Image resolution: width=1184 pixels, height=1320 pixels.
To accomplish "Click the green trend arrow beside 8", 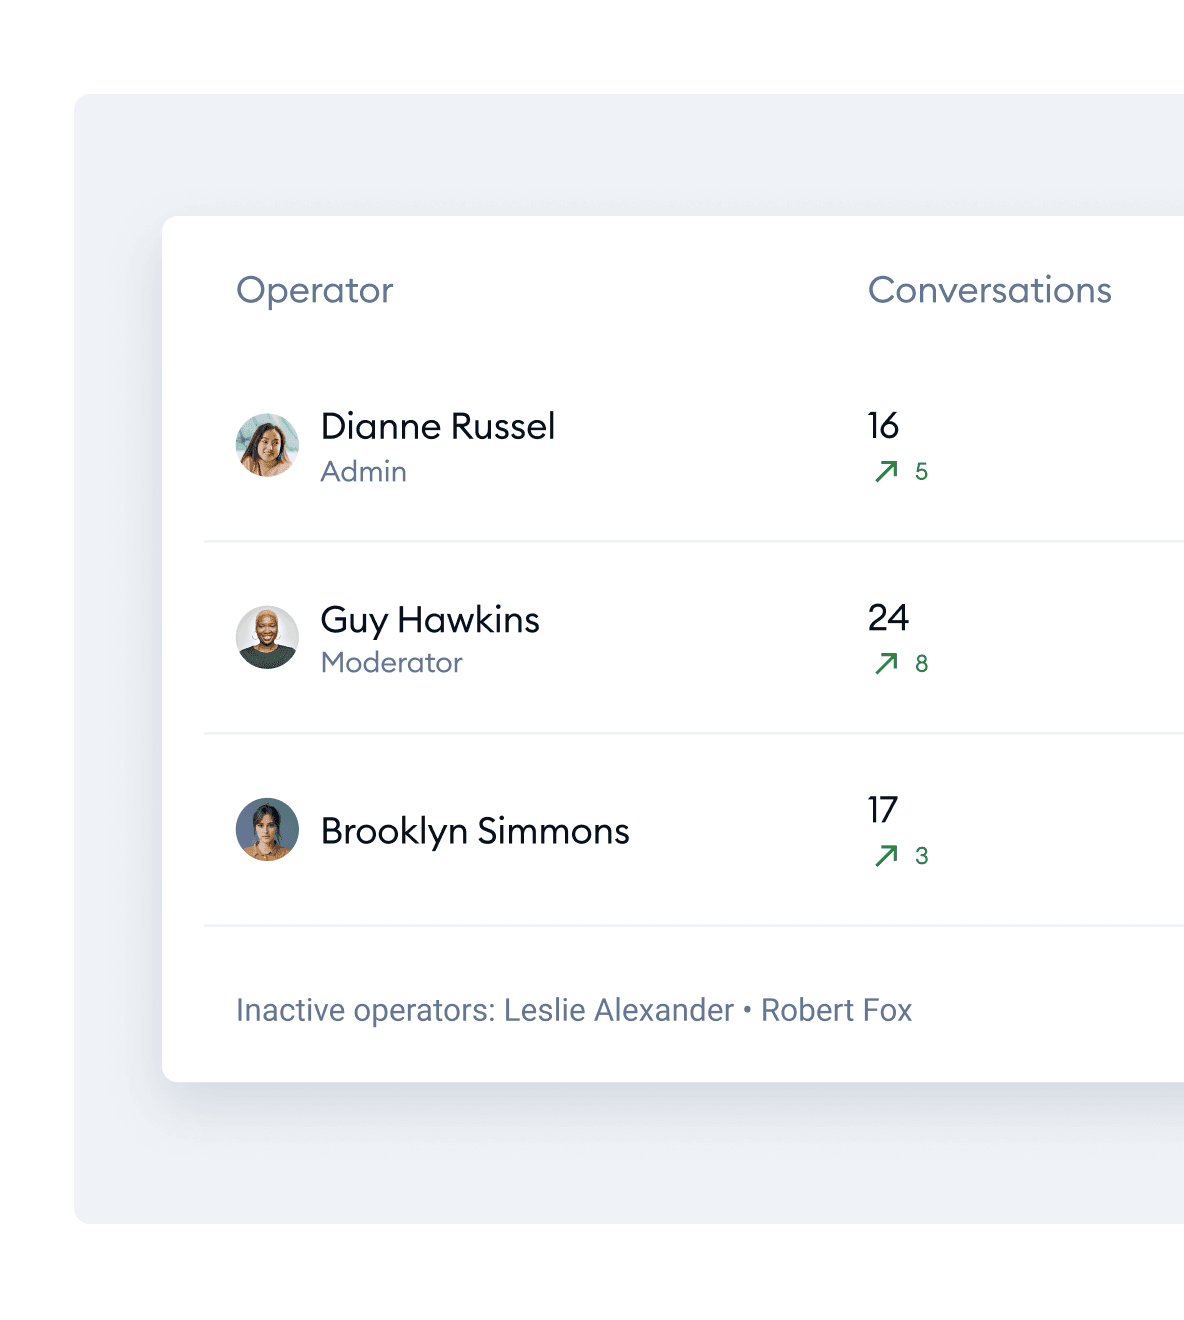I will point(886,663).
